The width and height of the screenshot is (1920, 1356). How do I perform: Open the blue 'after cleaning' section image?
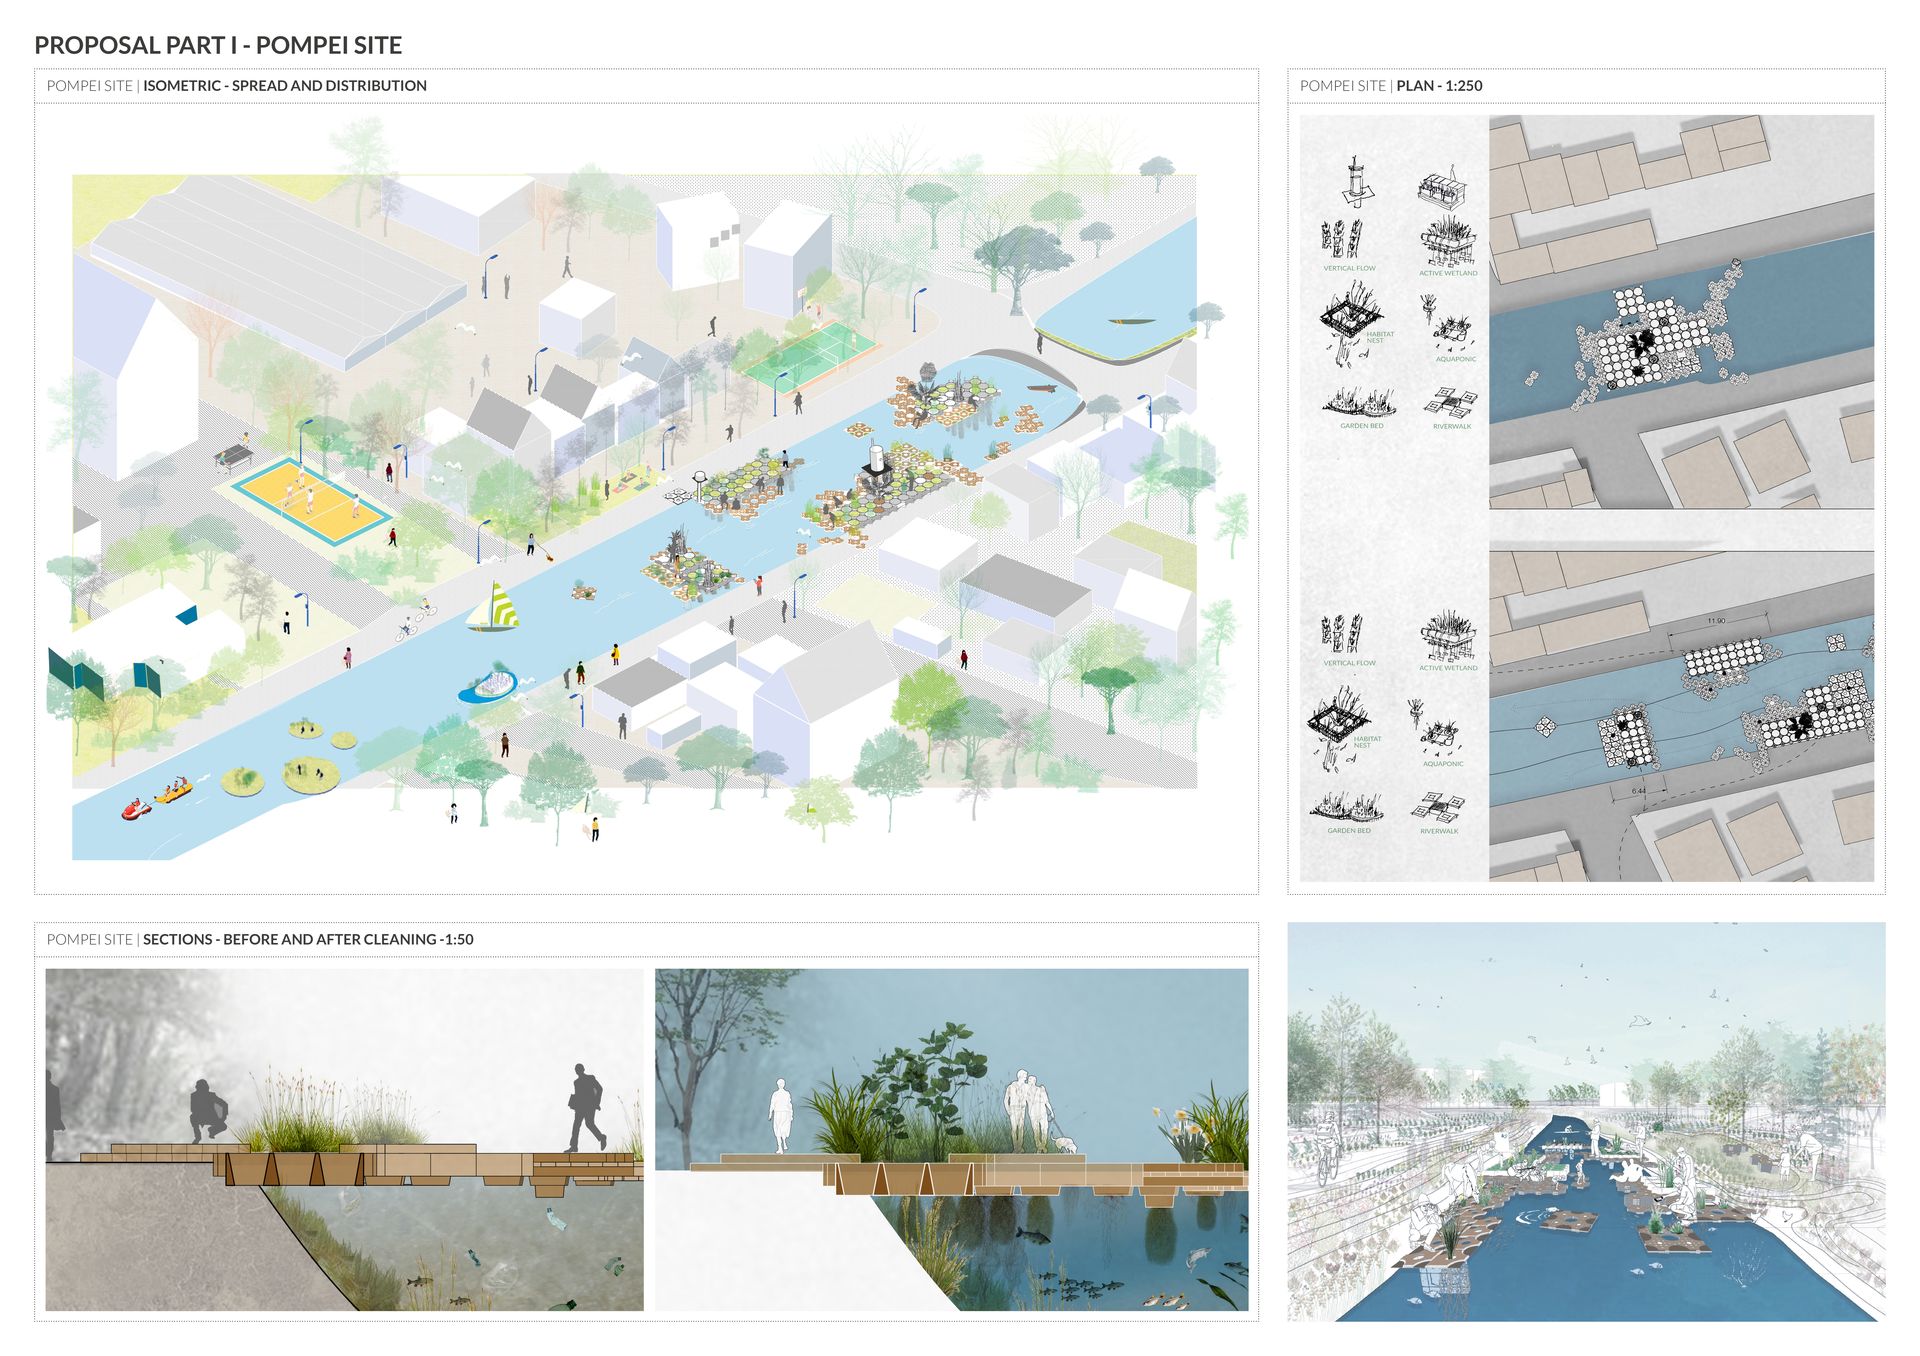click(x=951, y=1140)
